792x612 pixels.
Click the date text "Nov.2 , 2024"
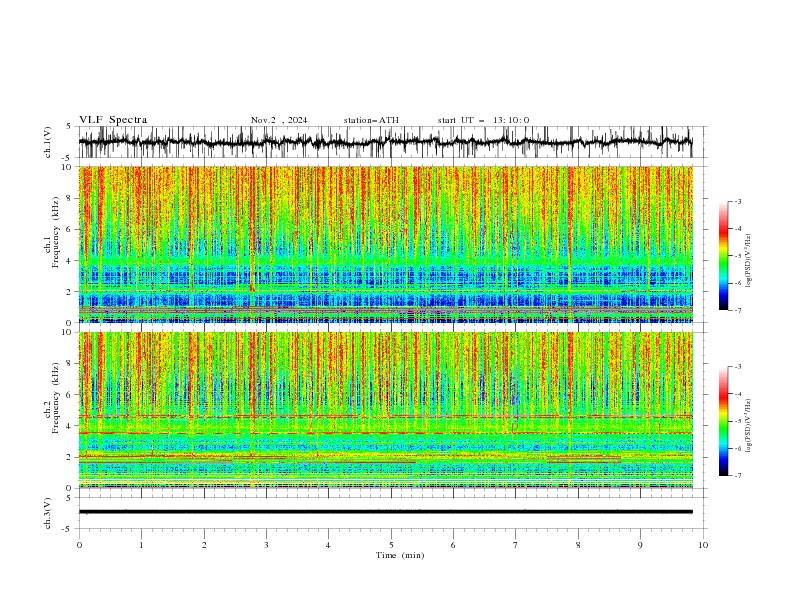click(279, 120)
